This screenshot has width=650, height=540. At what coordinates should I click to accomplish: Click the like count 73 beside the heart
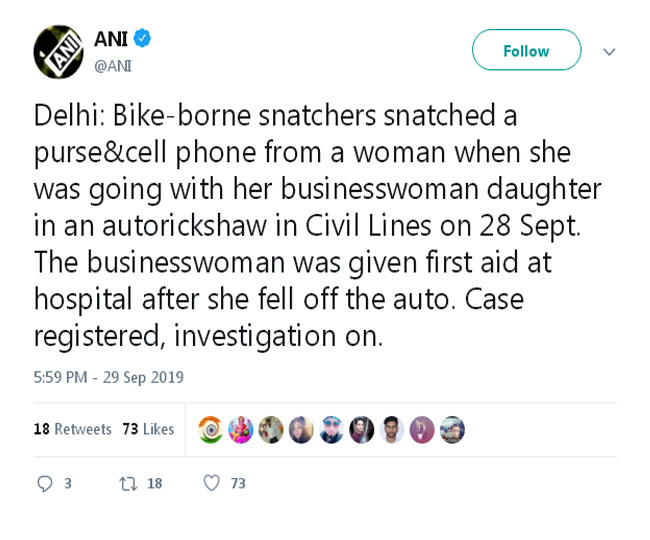coord(238,484)
